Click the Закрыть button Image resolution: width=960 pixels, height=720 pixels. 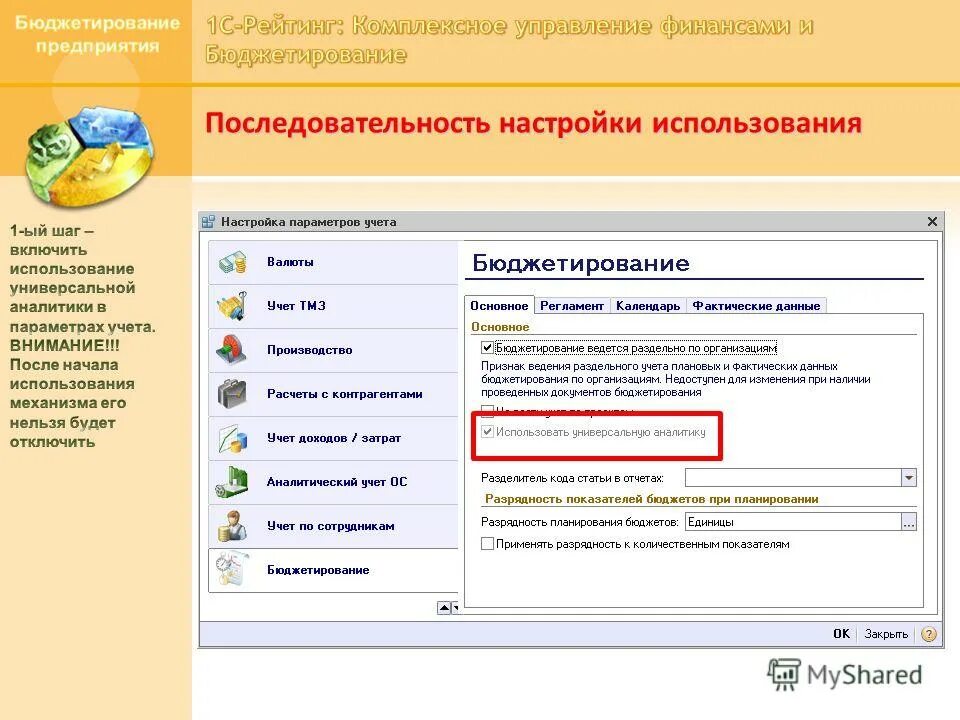(884, 633)
